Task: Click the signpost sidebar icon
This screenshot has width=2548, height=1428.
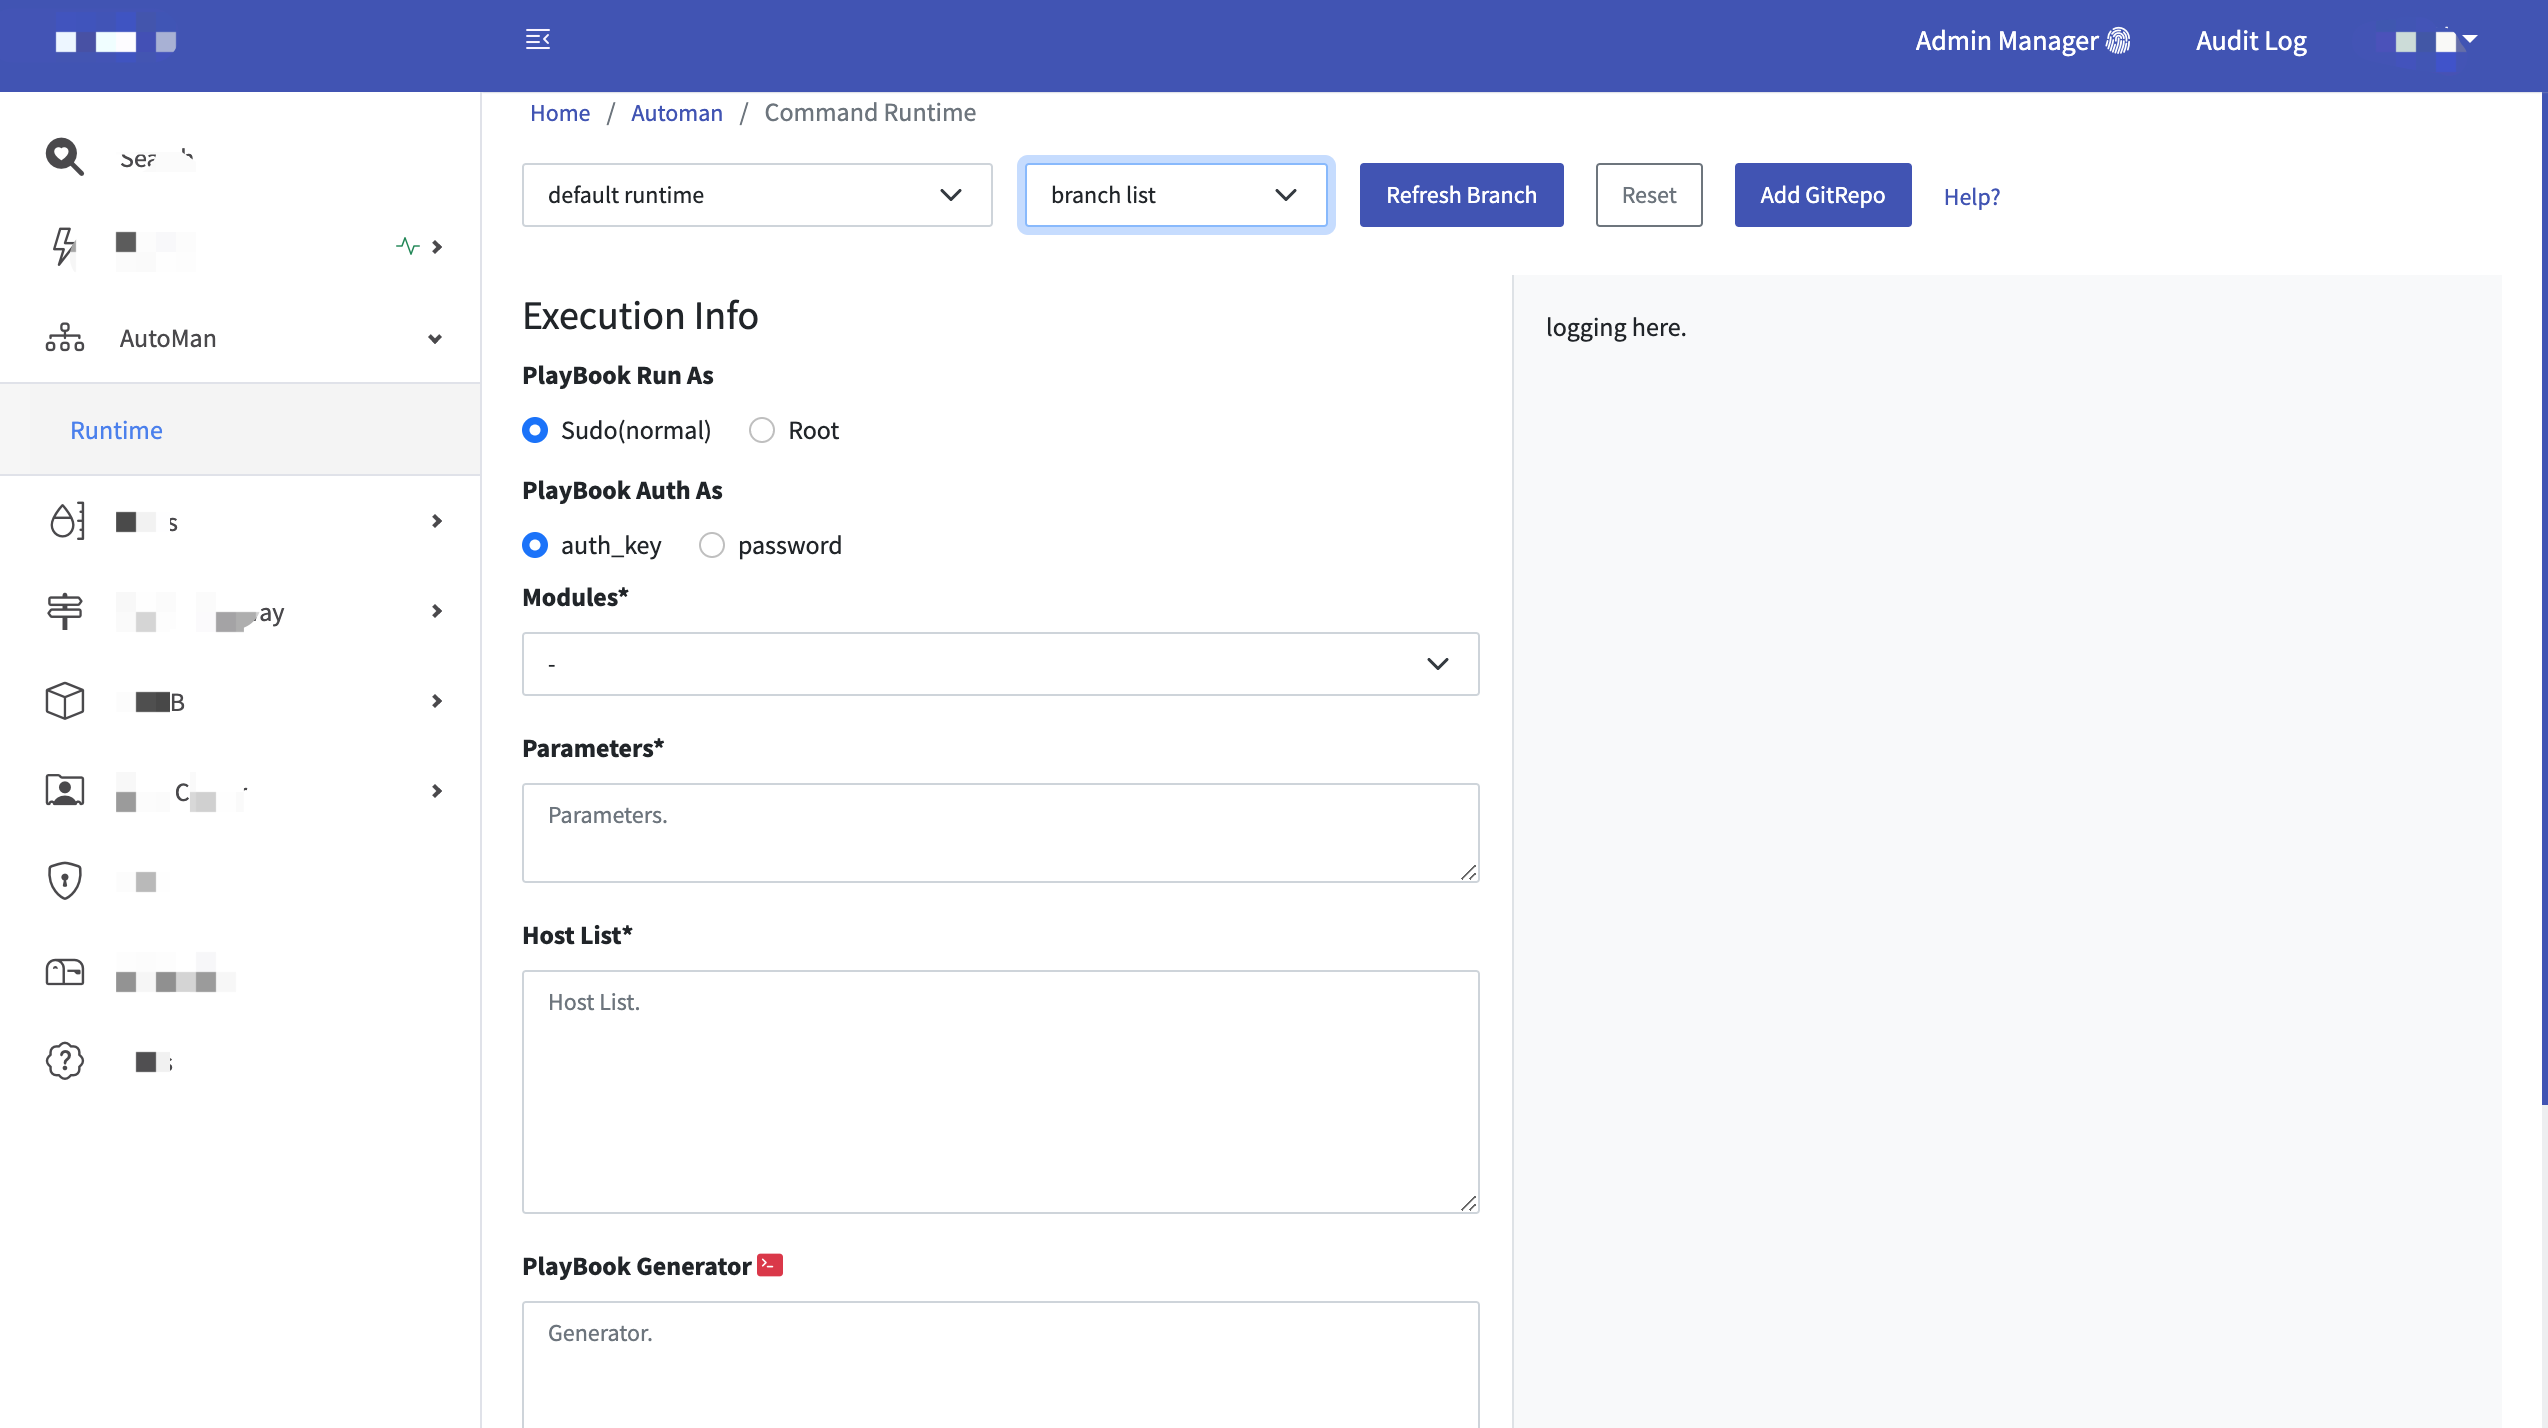Action: pos(65,611)
